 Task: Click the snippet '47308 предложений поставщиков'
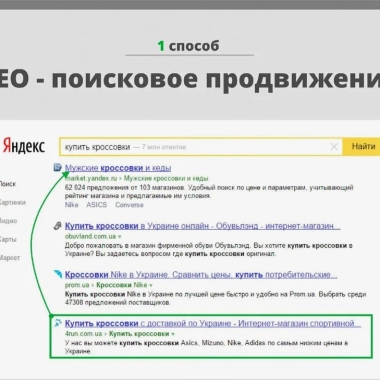coord(118,303)
